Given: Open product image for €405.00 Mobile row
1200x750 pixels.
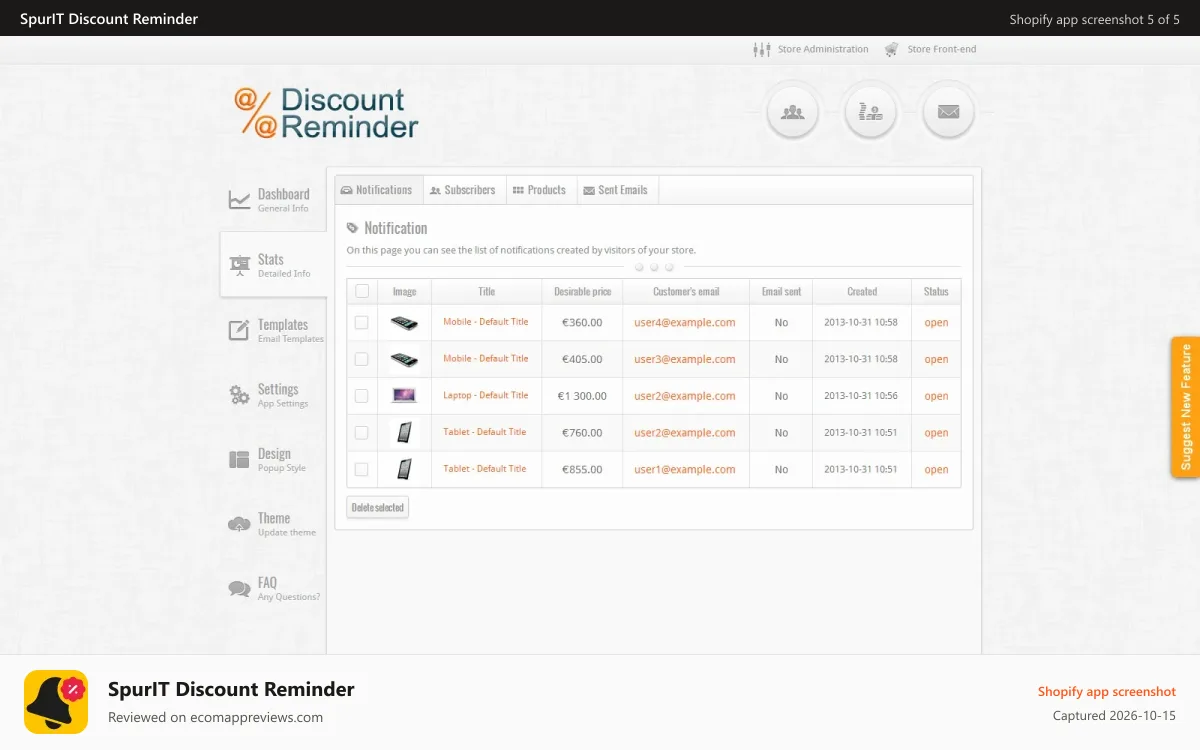Looking at the screenshot, I should tap(404, 359).
